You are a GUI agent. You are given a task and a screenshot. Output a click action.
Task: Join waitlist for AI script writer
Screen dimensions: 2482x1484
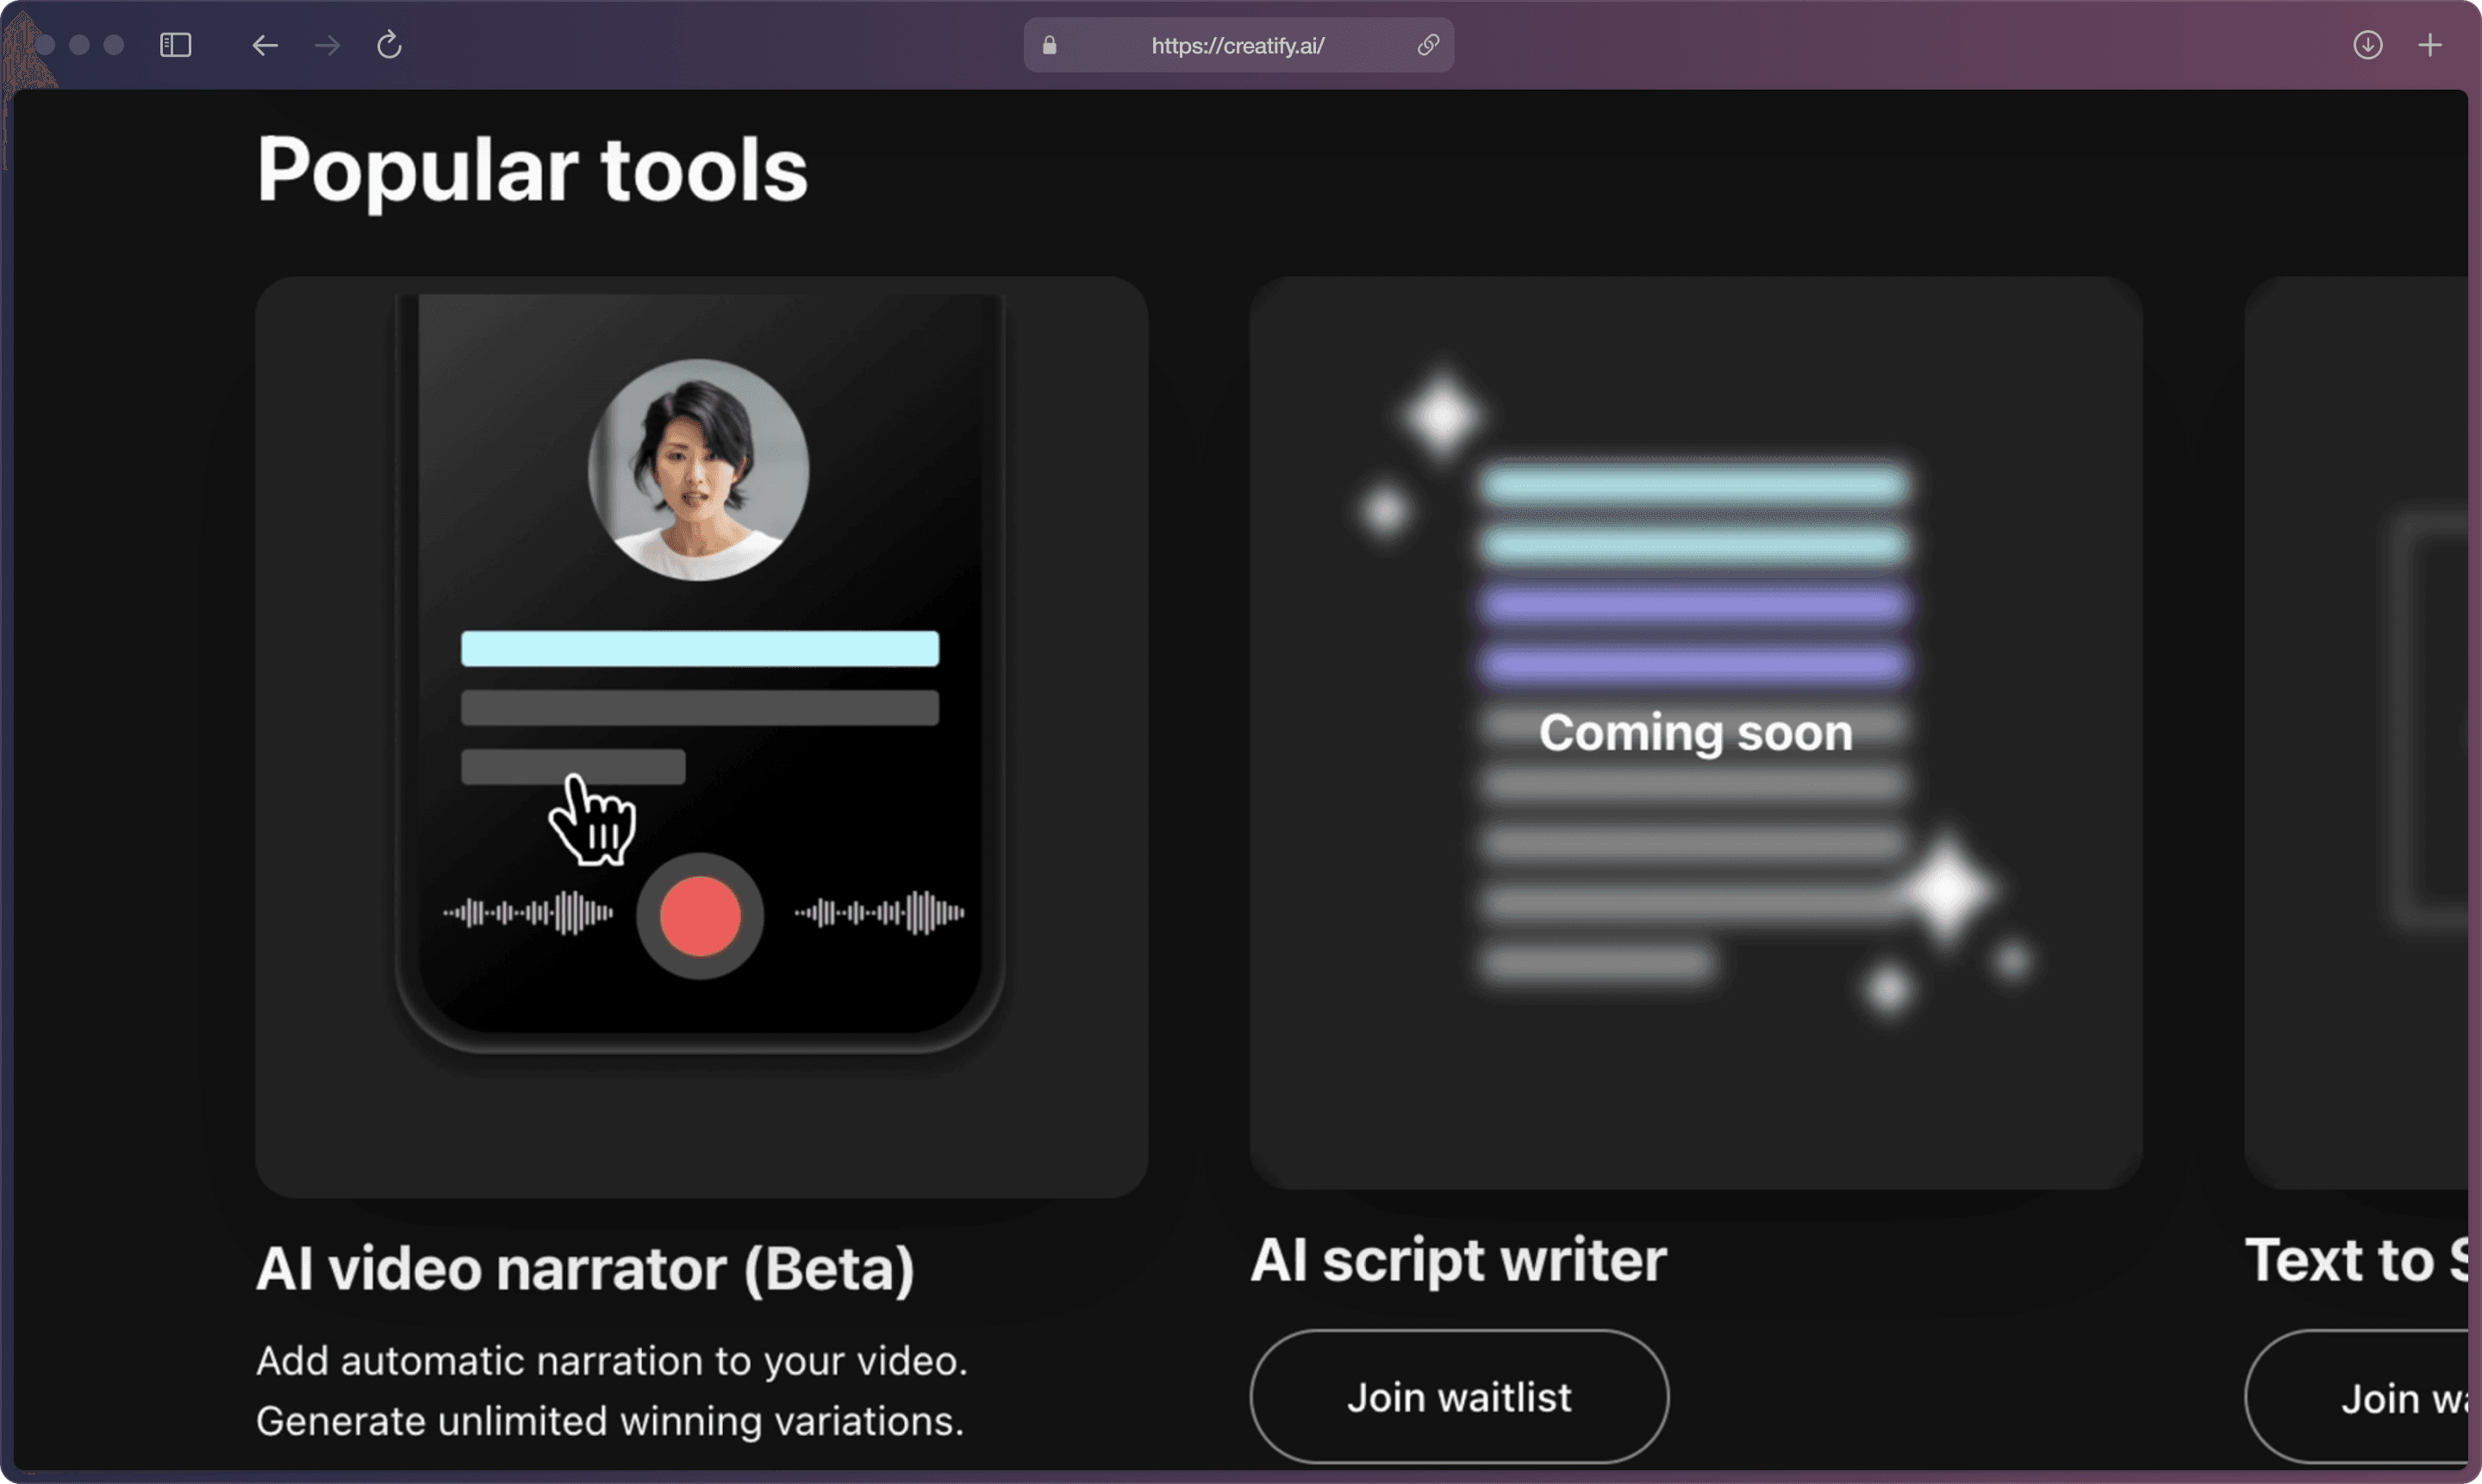[x=1456, y=1396]
